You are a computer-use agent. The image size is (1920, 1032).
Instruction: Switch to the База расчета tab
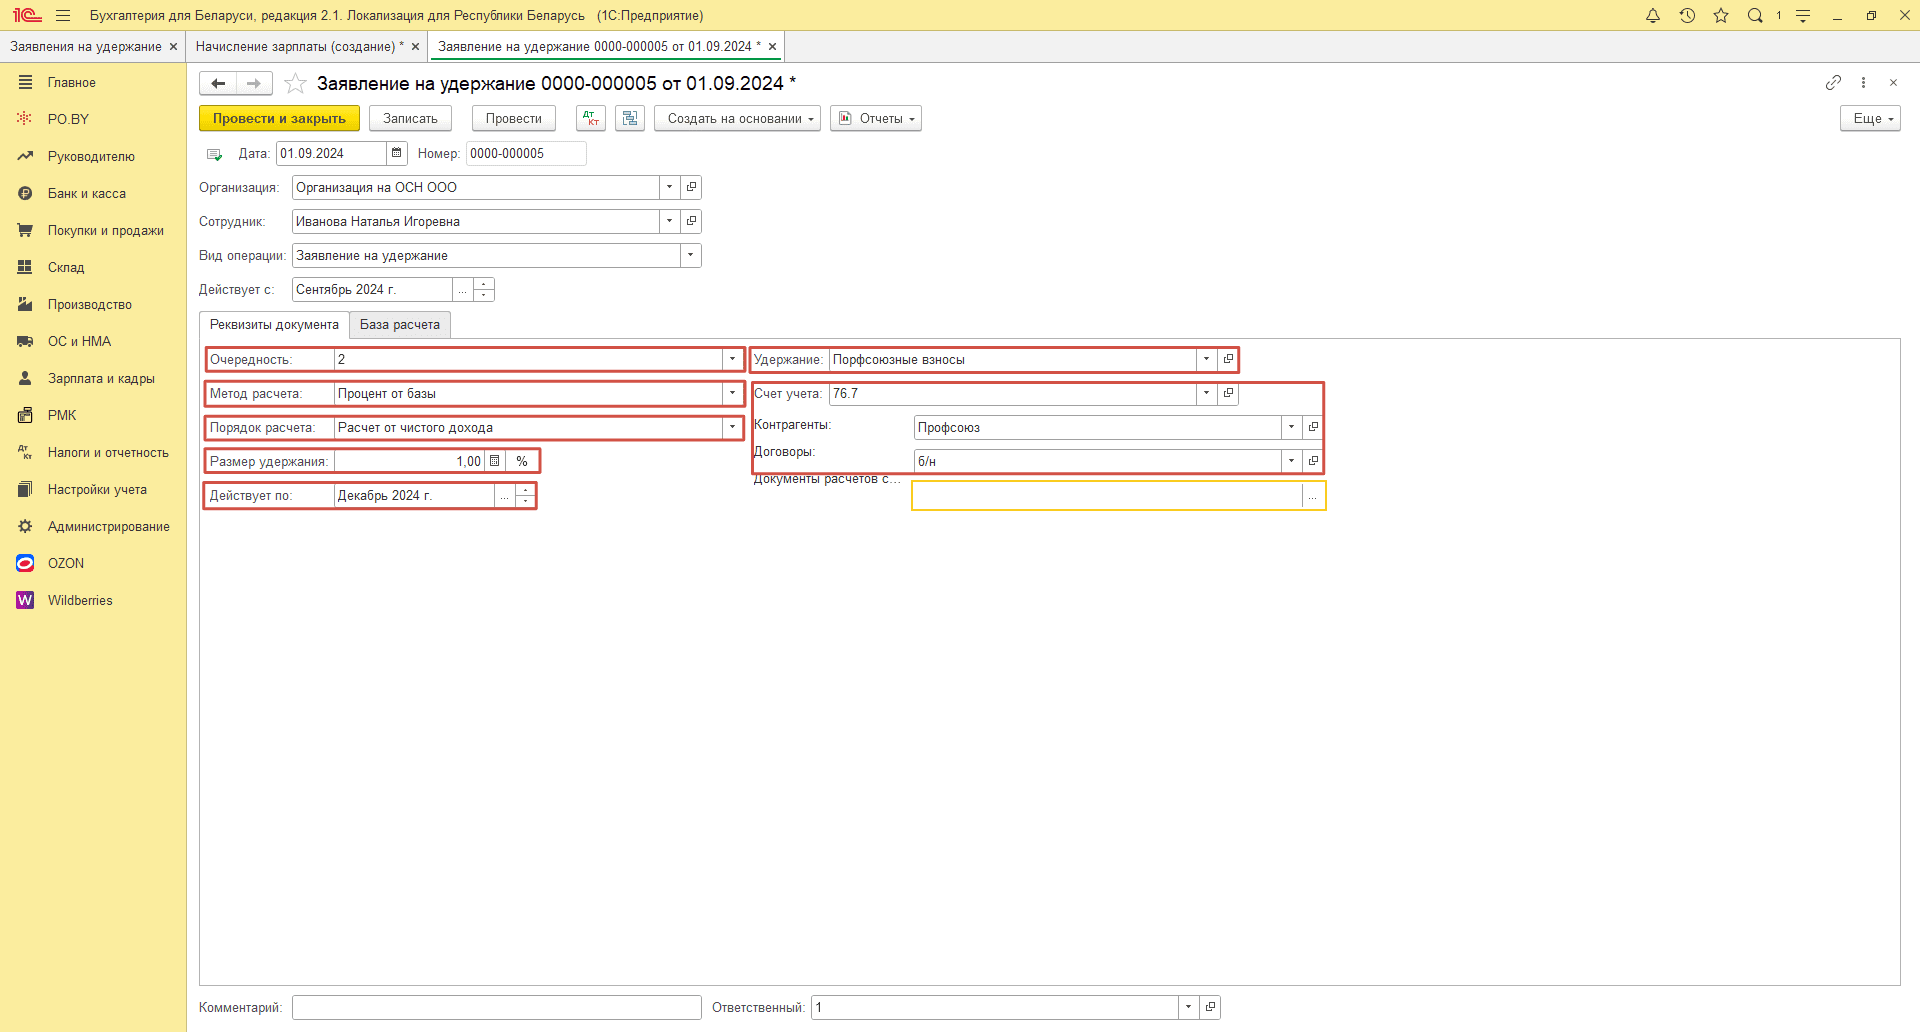pos(400,325)
